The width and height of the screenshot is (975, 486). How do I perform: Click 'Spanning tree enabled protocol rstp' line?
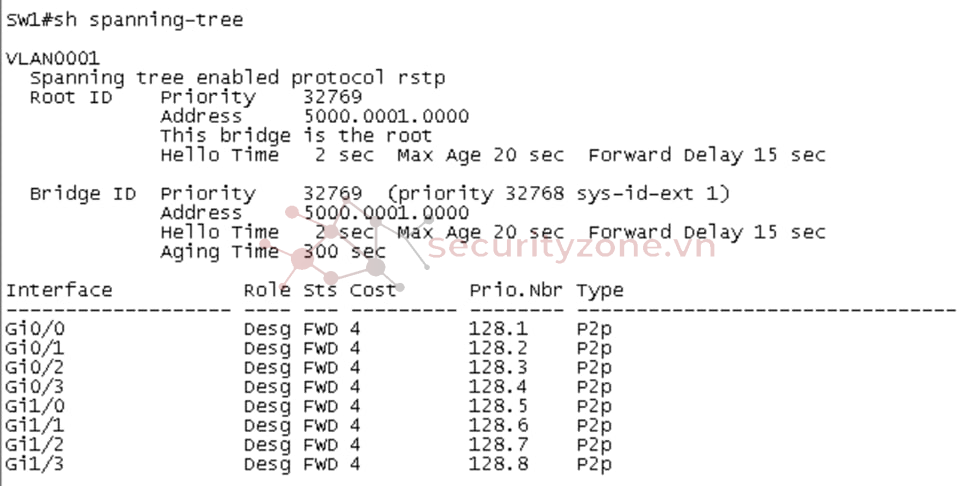point(238,78)
